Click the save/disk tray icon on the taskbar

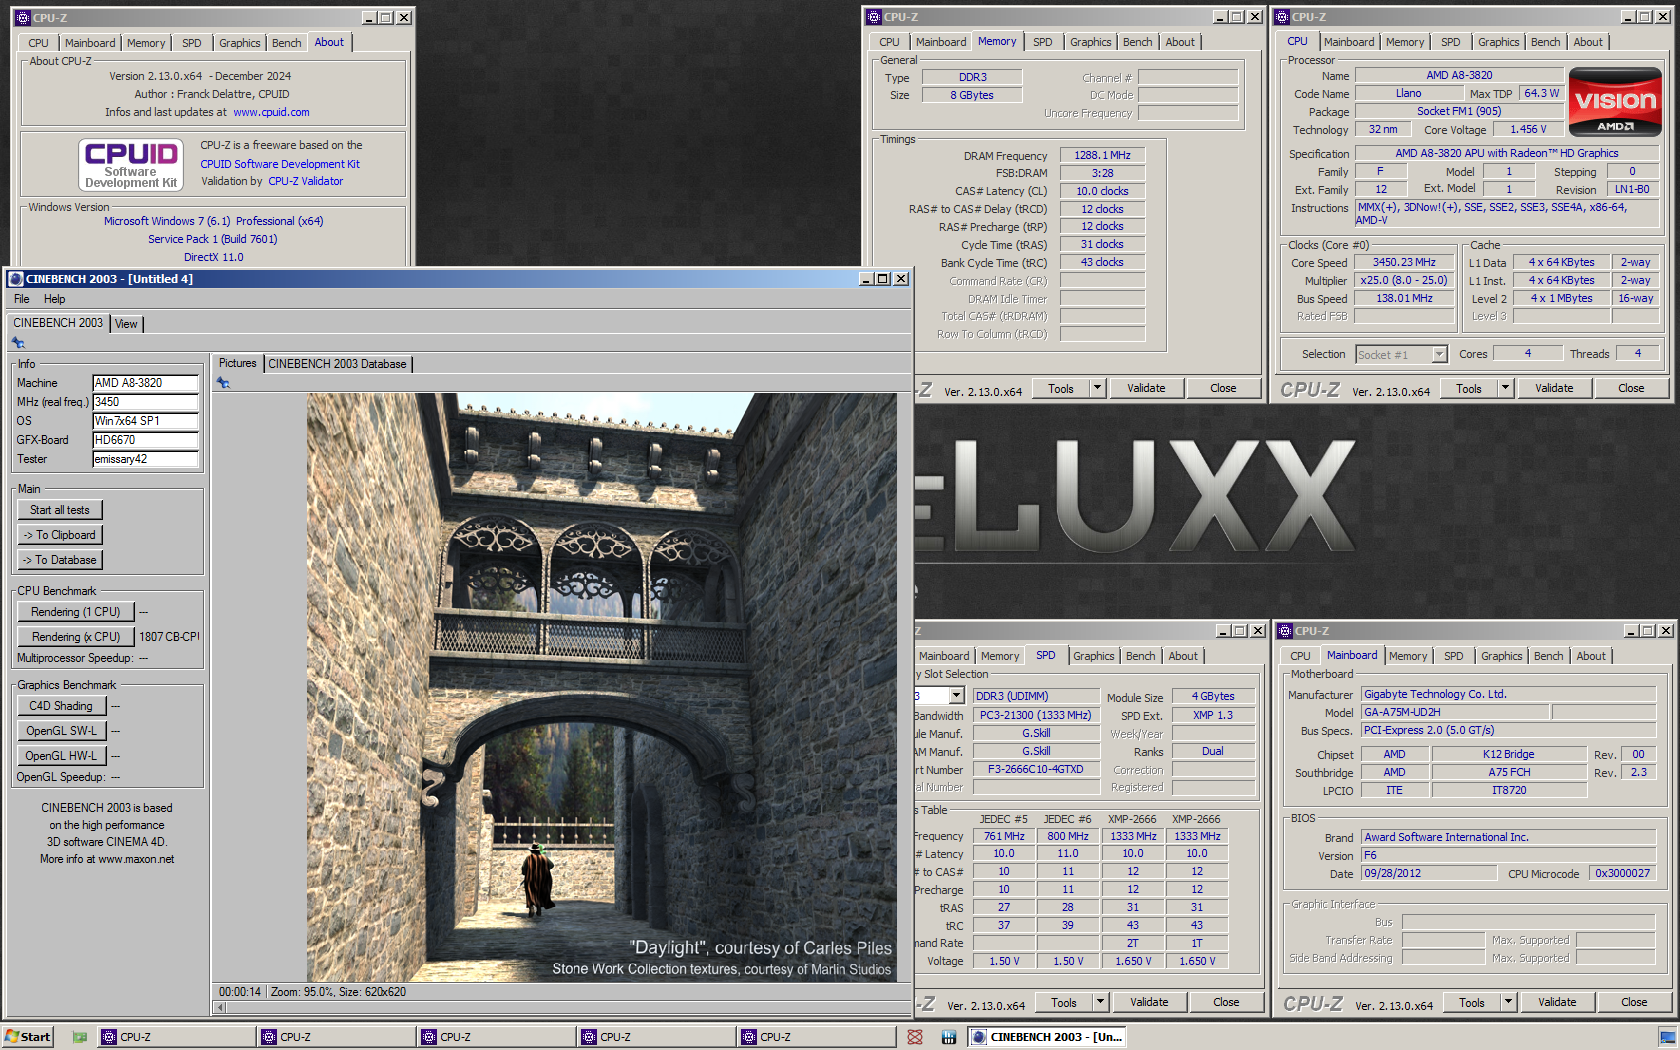pyautogui.click(x=949, y=1037)
